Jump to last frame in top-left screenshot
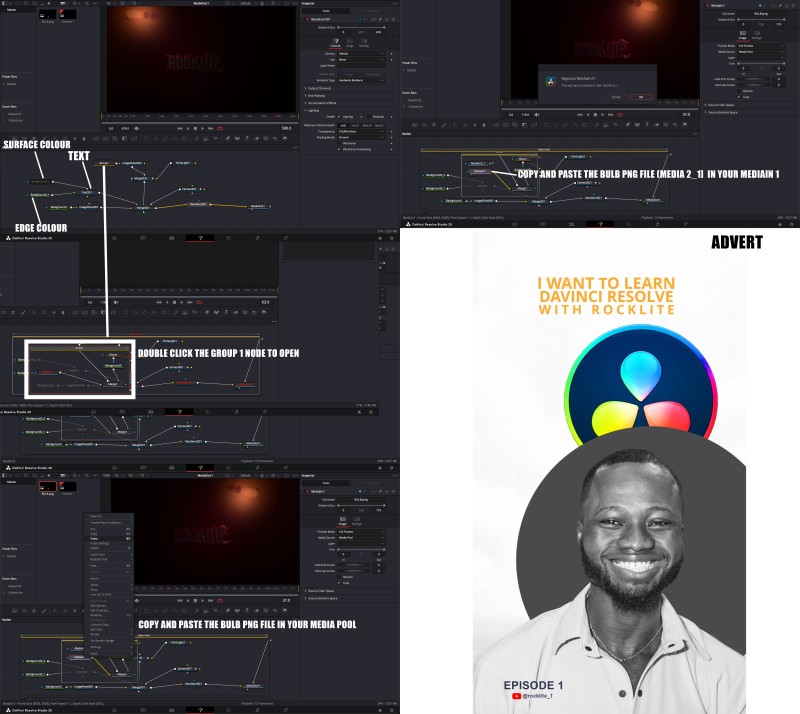 click(210, 129)
